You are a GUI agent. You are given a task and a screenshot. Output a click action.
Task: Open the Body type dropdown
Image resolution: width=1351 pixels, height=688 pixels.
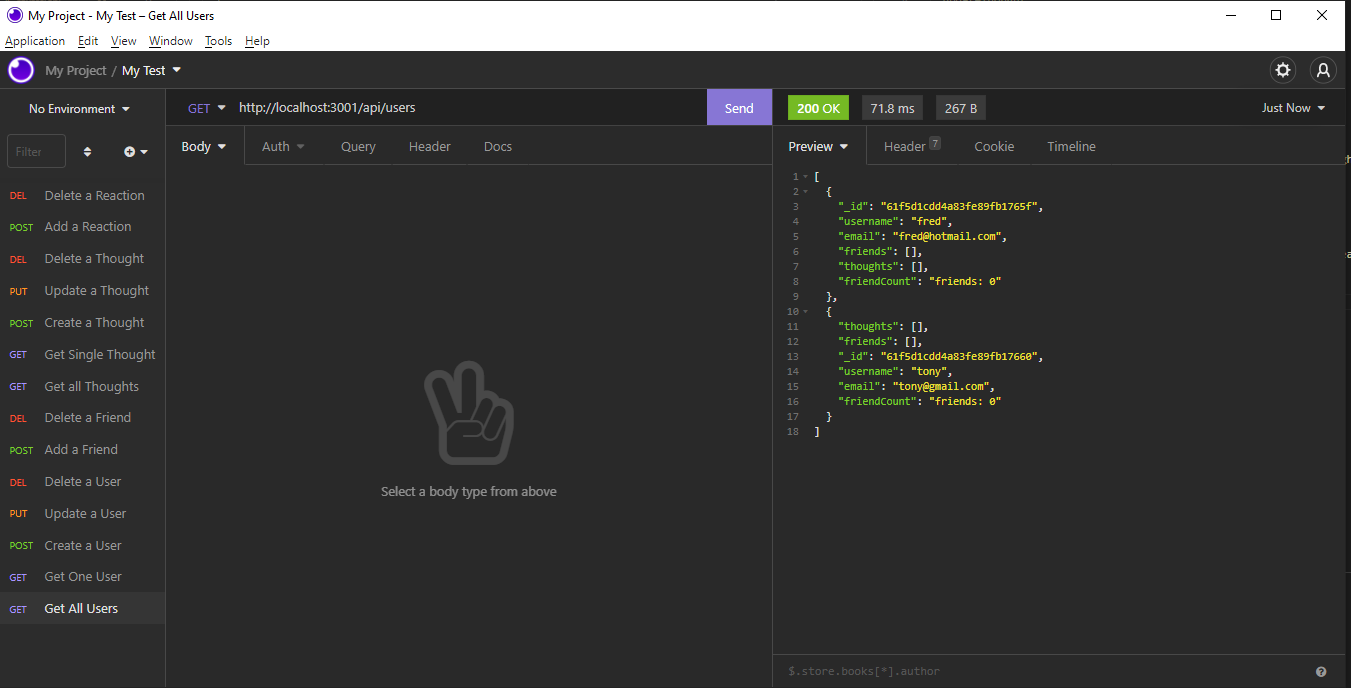[204, 146]
